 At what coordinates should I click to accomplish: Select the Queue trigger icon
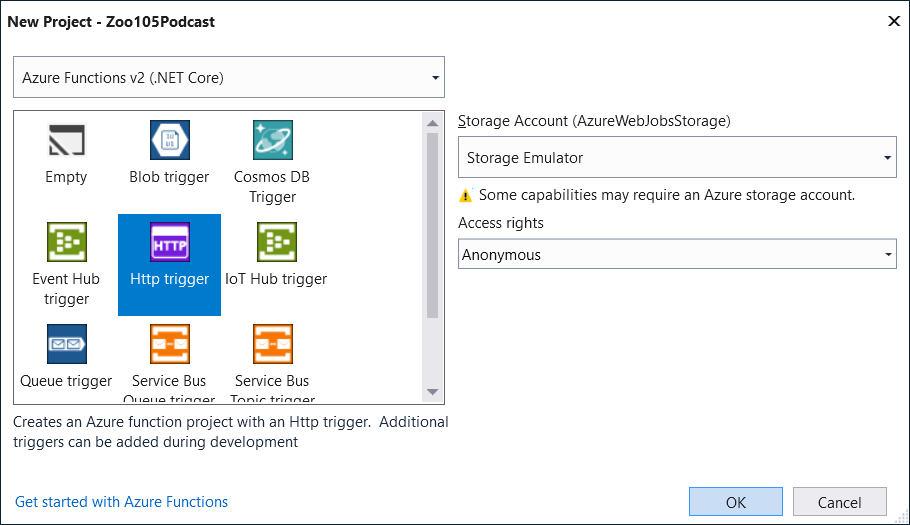67,344
